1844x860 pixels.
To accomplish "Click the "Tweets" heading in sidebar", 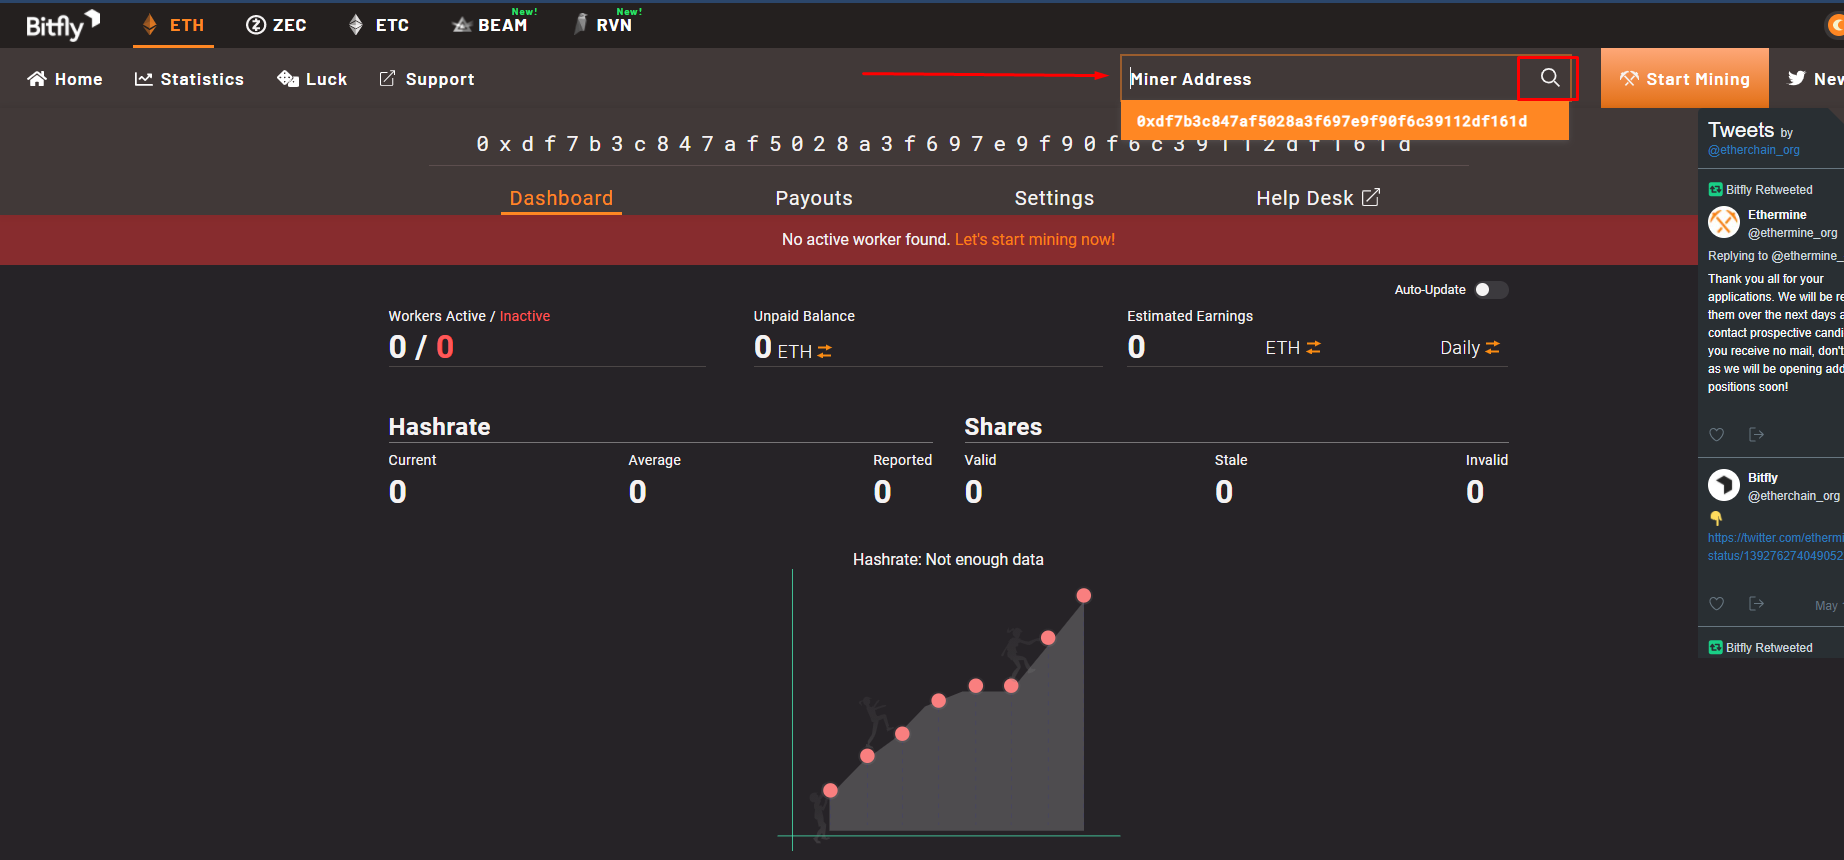I will pos(1741,130).
